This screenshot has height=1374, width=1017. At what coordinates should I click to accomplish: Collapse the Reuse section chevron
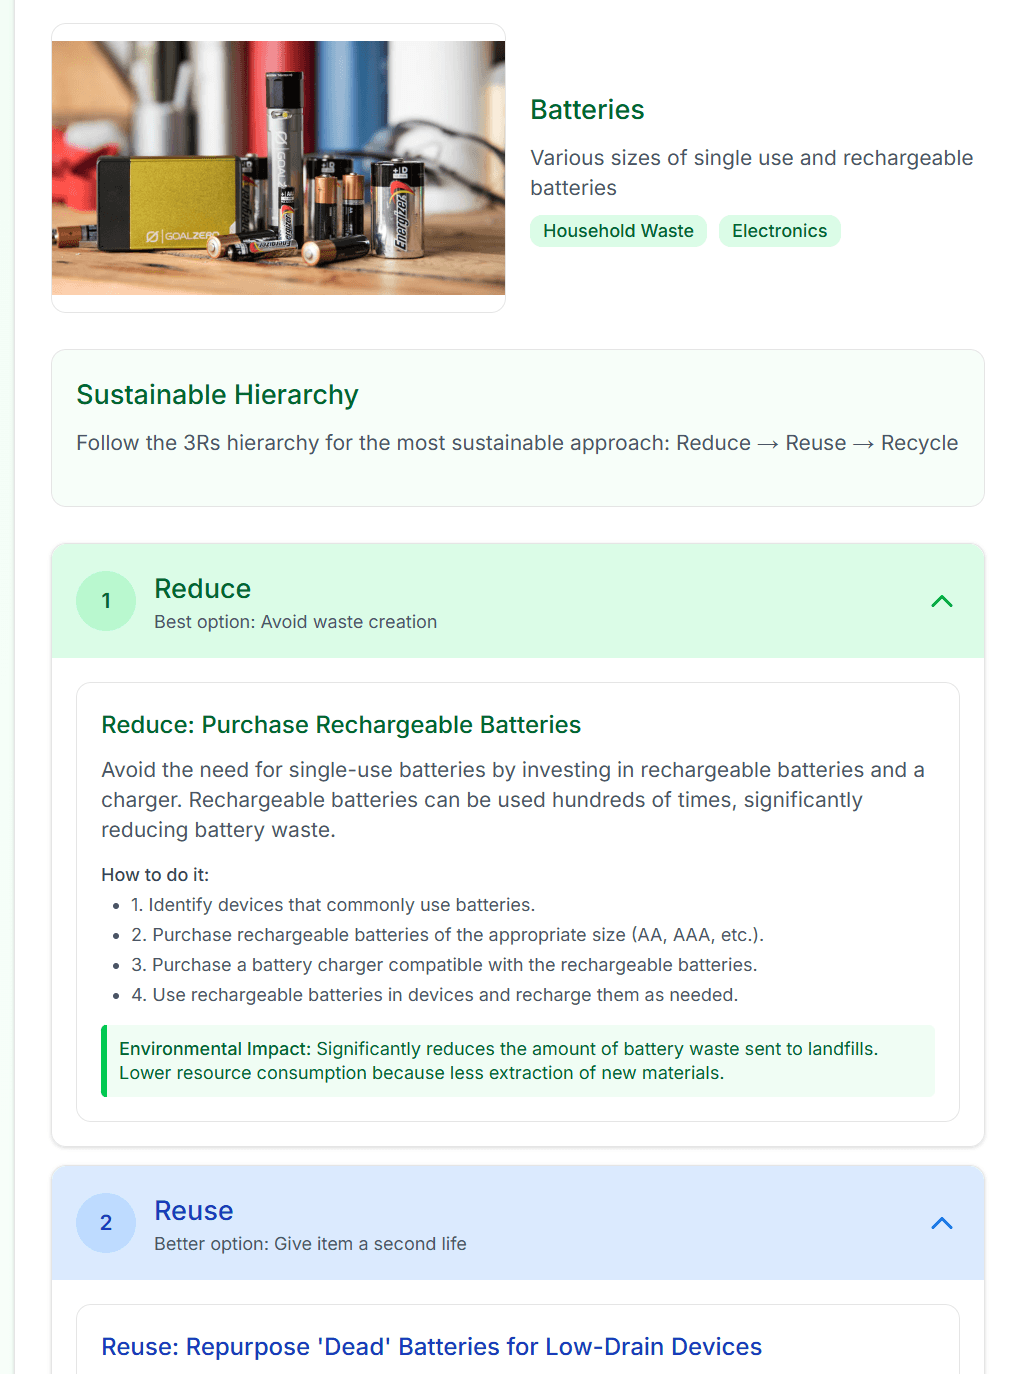click(x=941, y=1223)
